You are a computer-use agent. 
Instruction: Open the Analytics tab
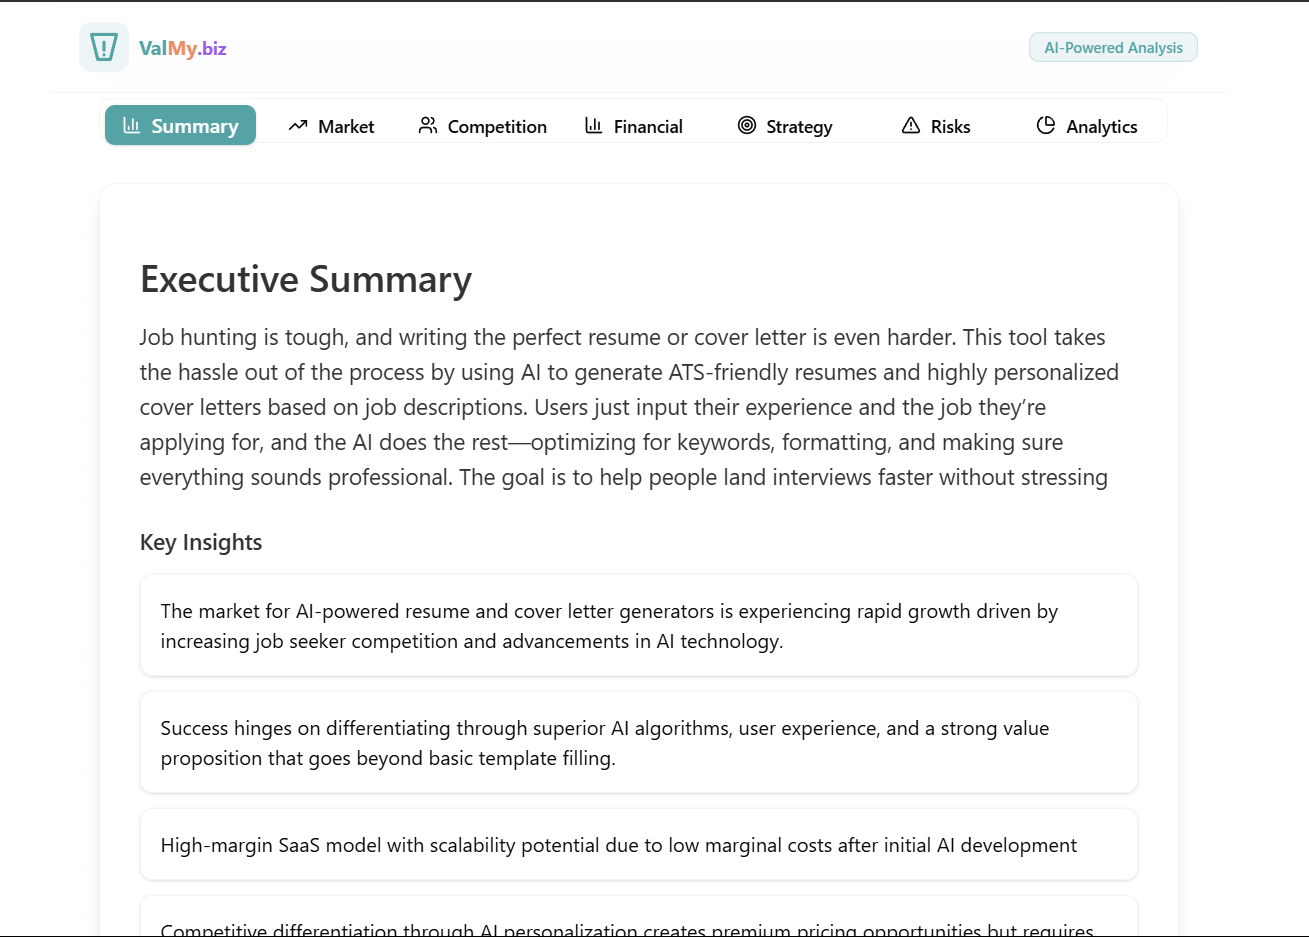tap(1087, 126)
